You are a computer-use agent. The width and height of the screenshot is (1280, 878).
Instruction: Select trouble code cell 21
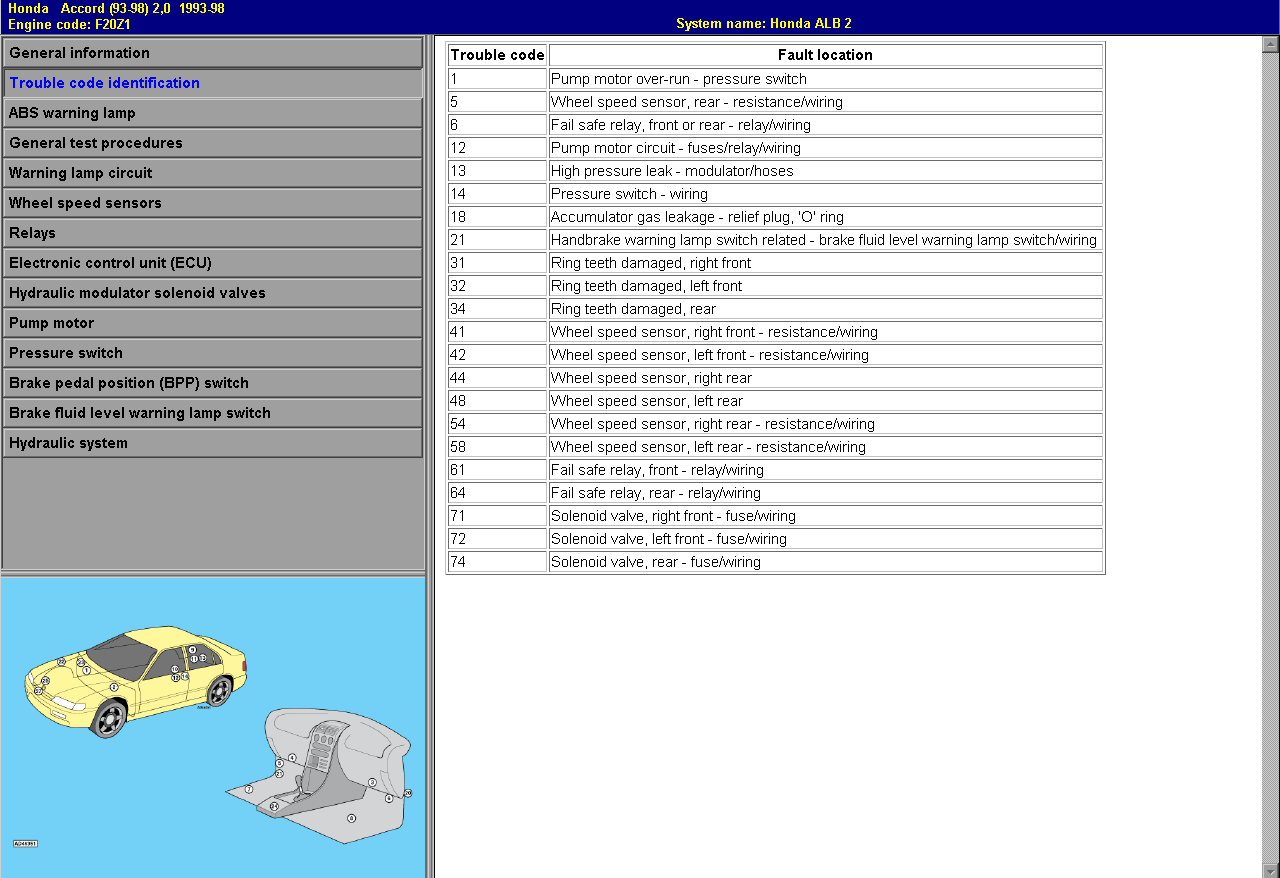[497, 240]
